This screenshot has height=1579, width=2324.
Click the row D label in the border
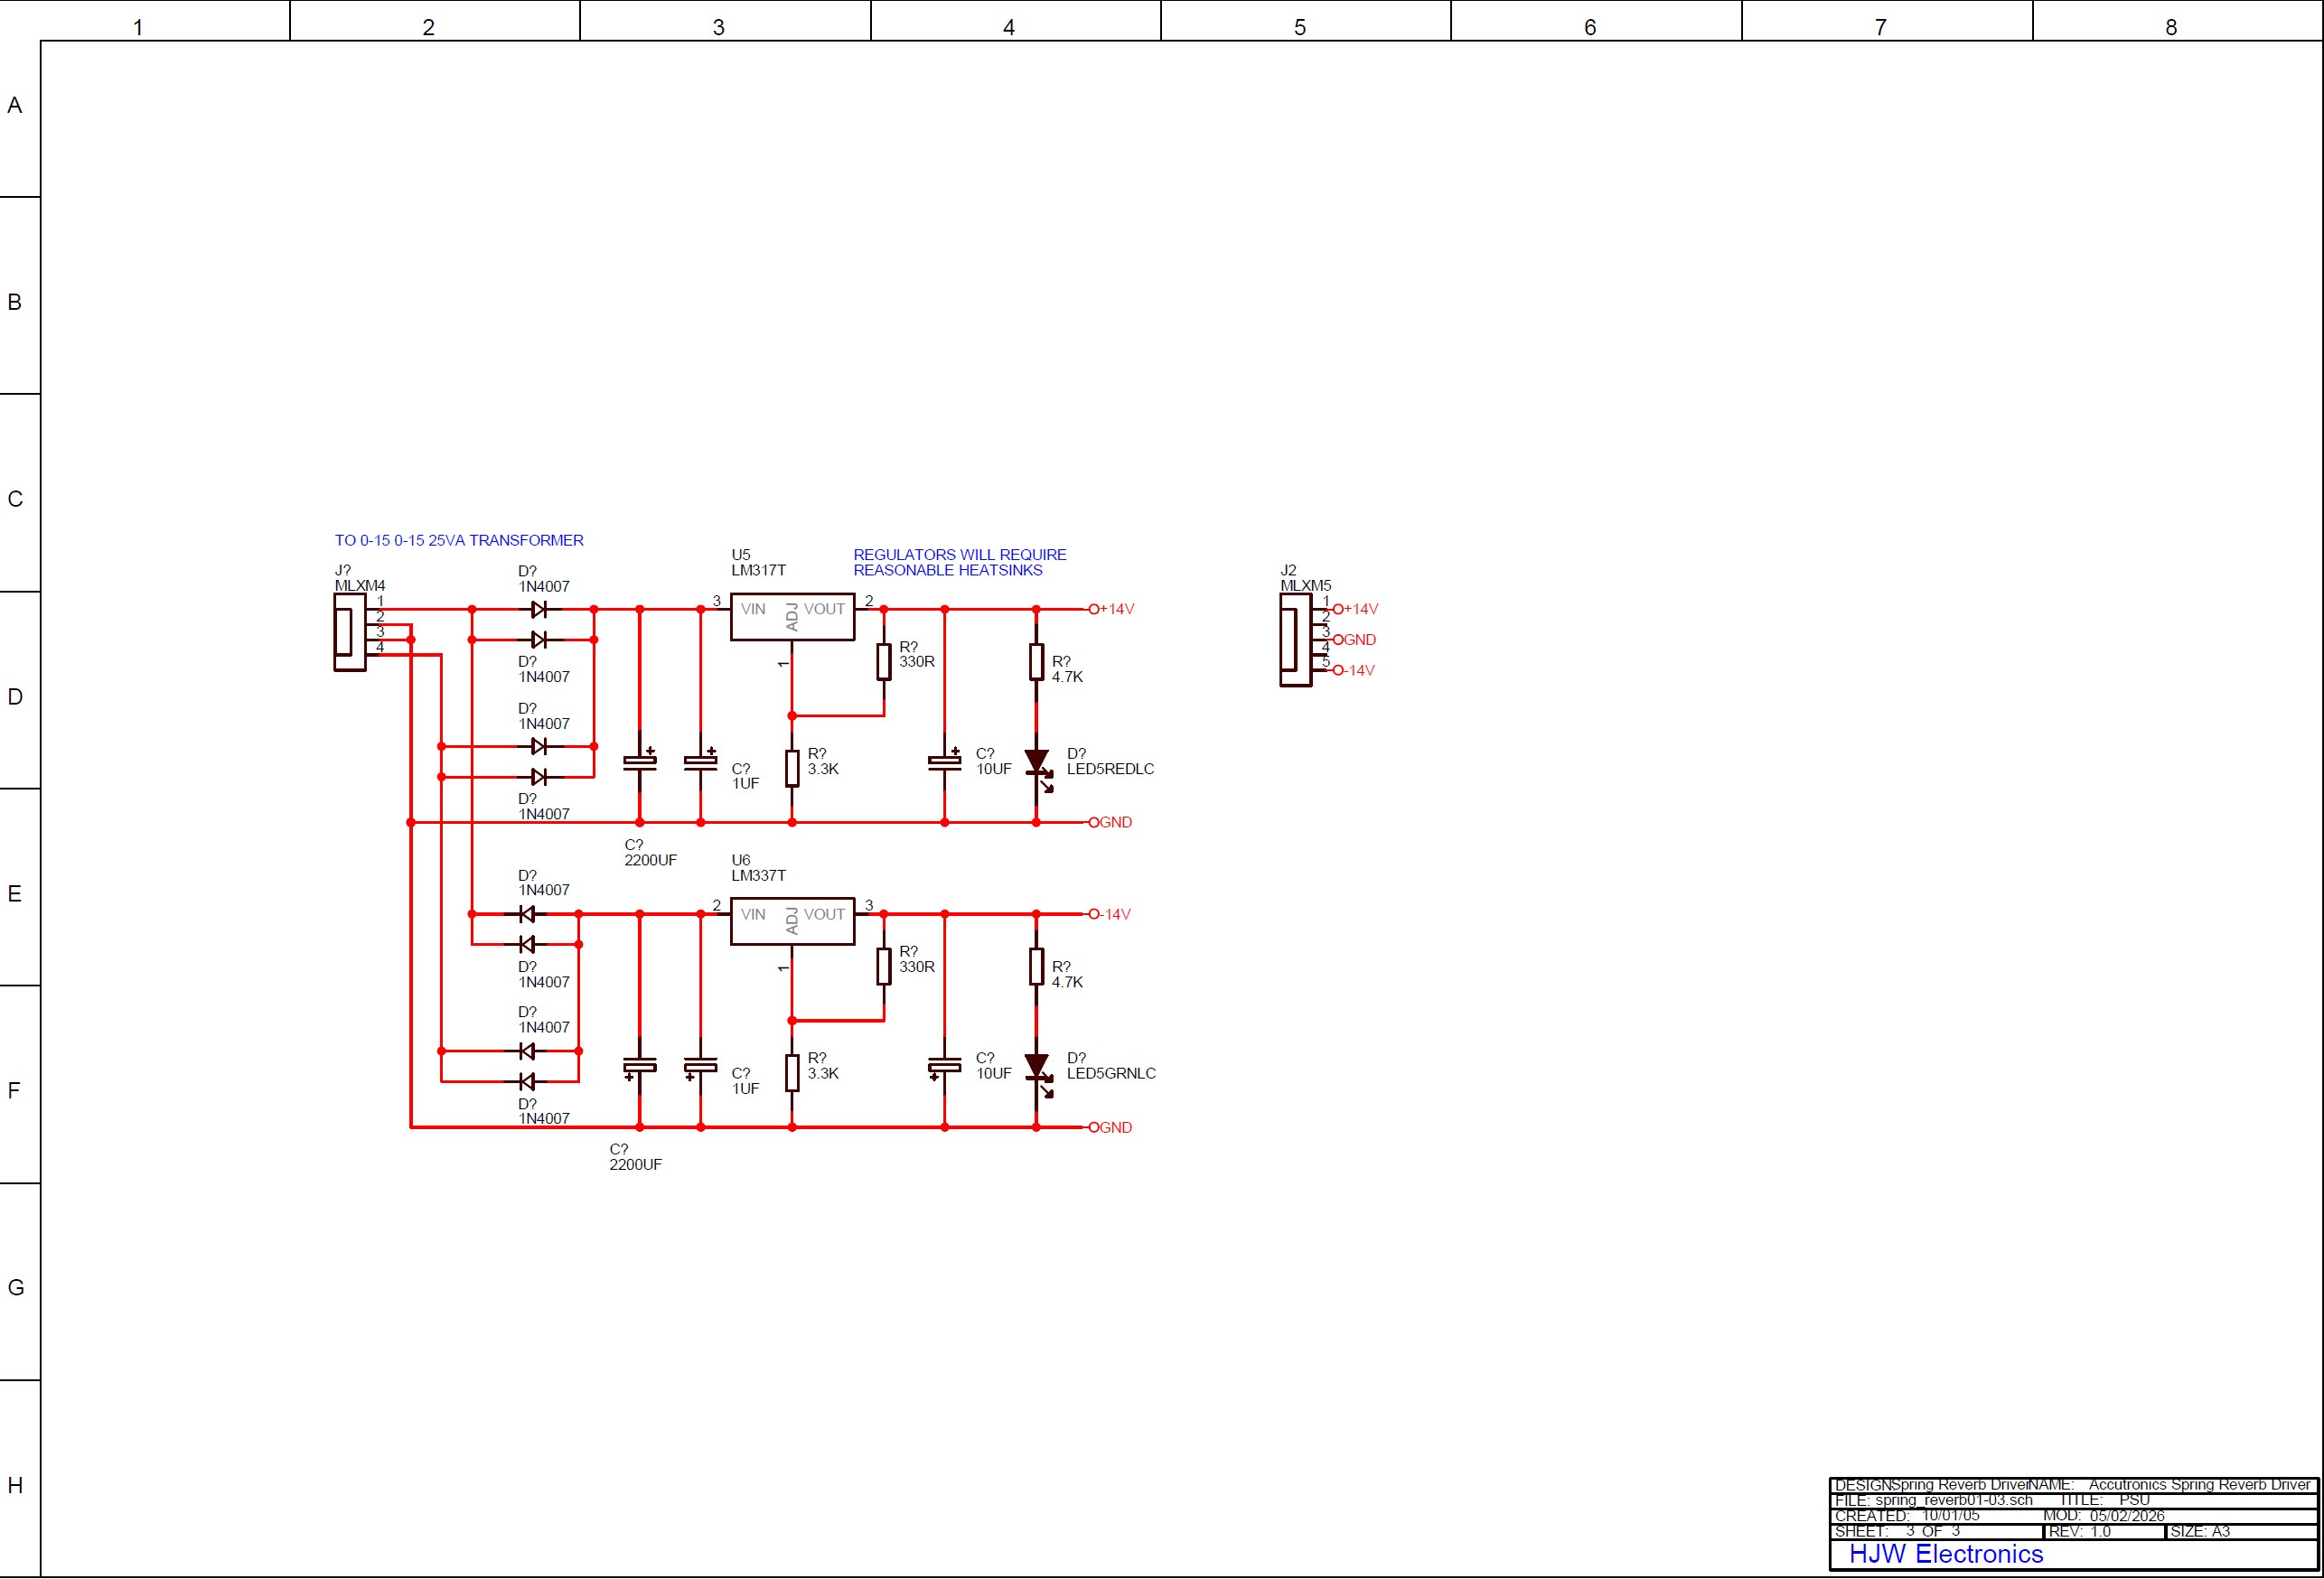click(15, 698)
